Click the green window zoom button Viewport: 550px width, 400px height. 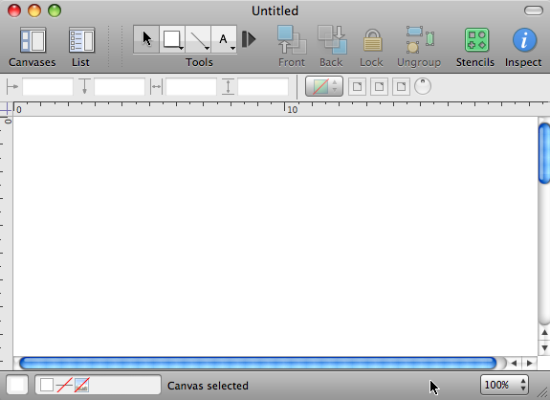(54, 11)
